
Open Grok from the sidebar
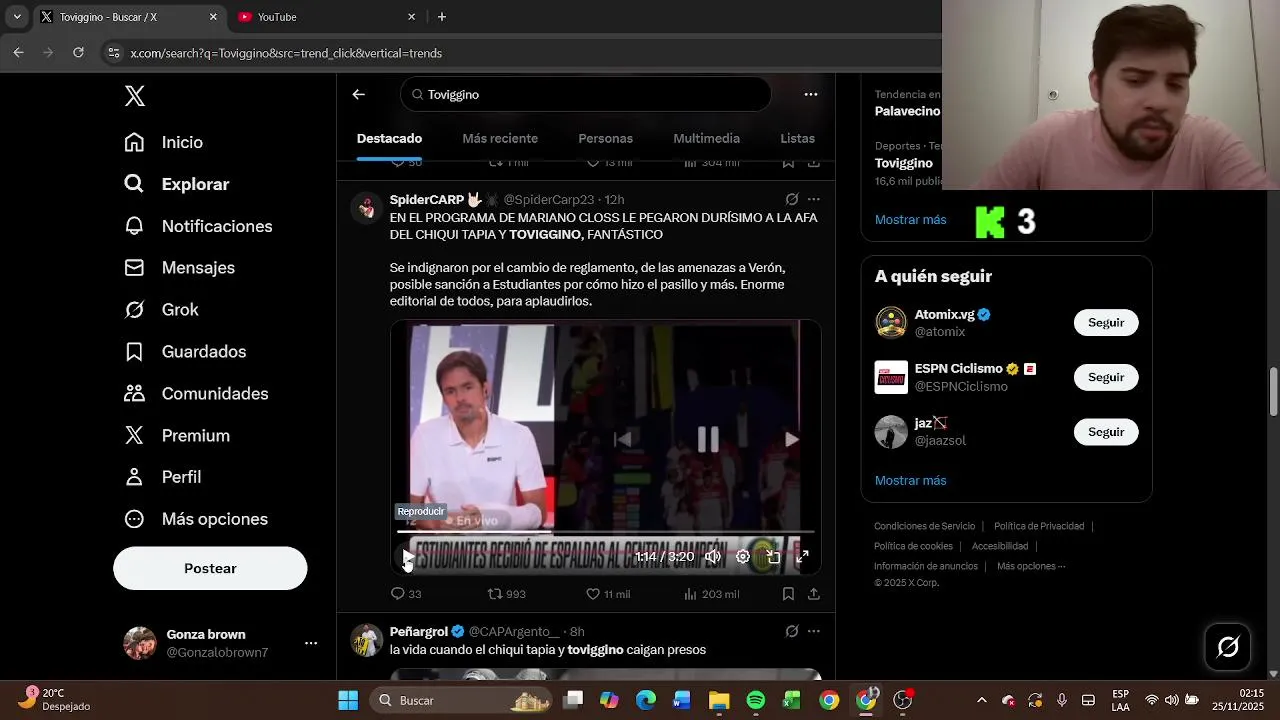click(x=161, y=310)
